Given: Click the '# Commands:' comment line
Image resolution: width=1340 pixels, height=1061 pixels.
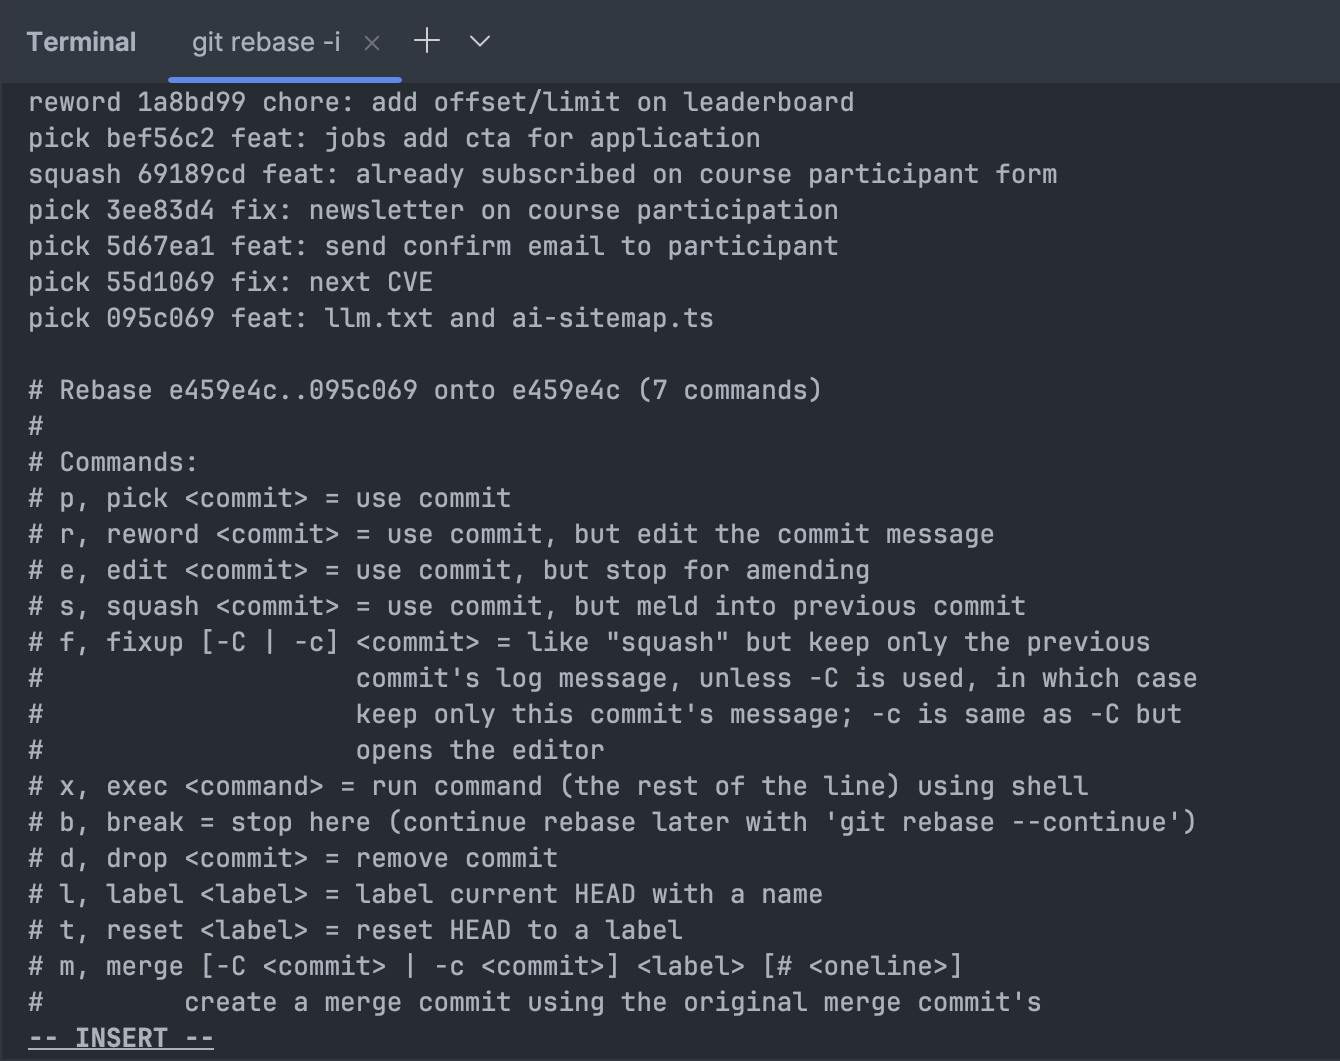Looking at the screenshot, I should (x=113, y=462).
